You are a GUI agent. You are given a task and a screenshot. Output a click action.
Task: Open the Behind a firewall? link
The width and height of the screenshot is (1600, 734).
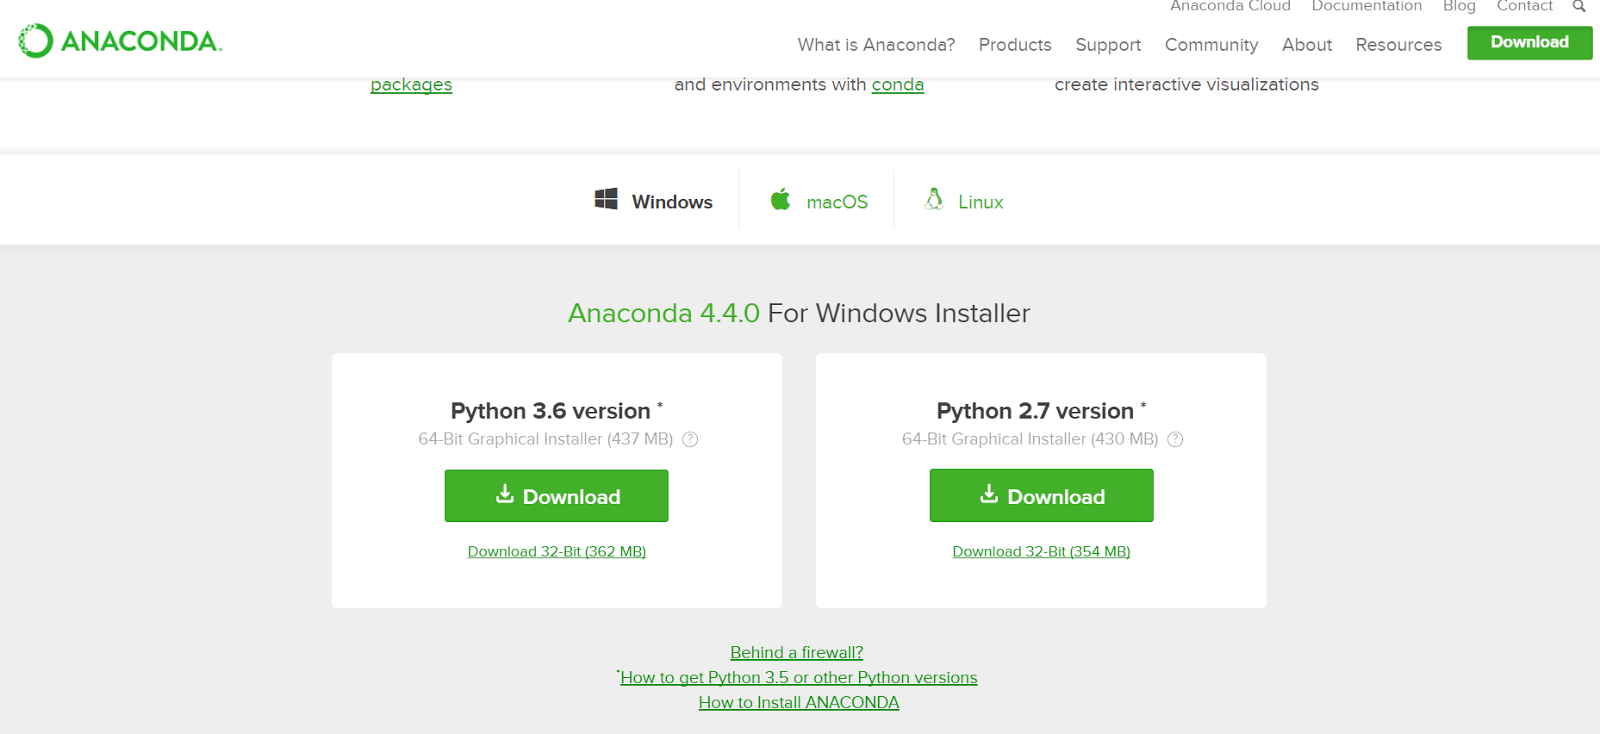coord(796,653)
